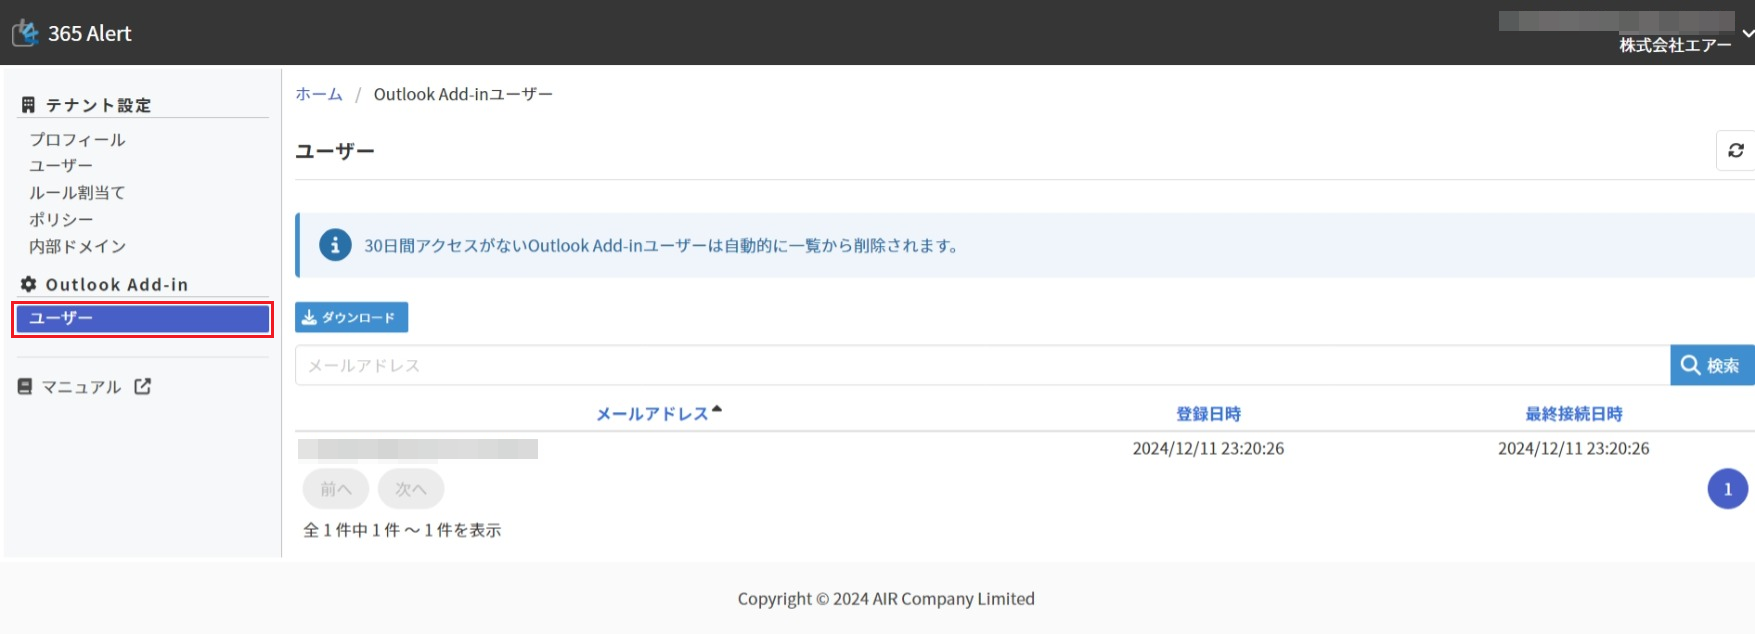Click the sort arrow beside メールアドレス header

point(716,409)
